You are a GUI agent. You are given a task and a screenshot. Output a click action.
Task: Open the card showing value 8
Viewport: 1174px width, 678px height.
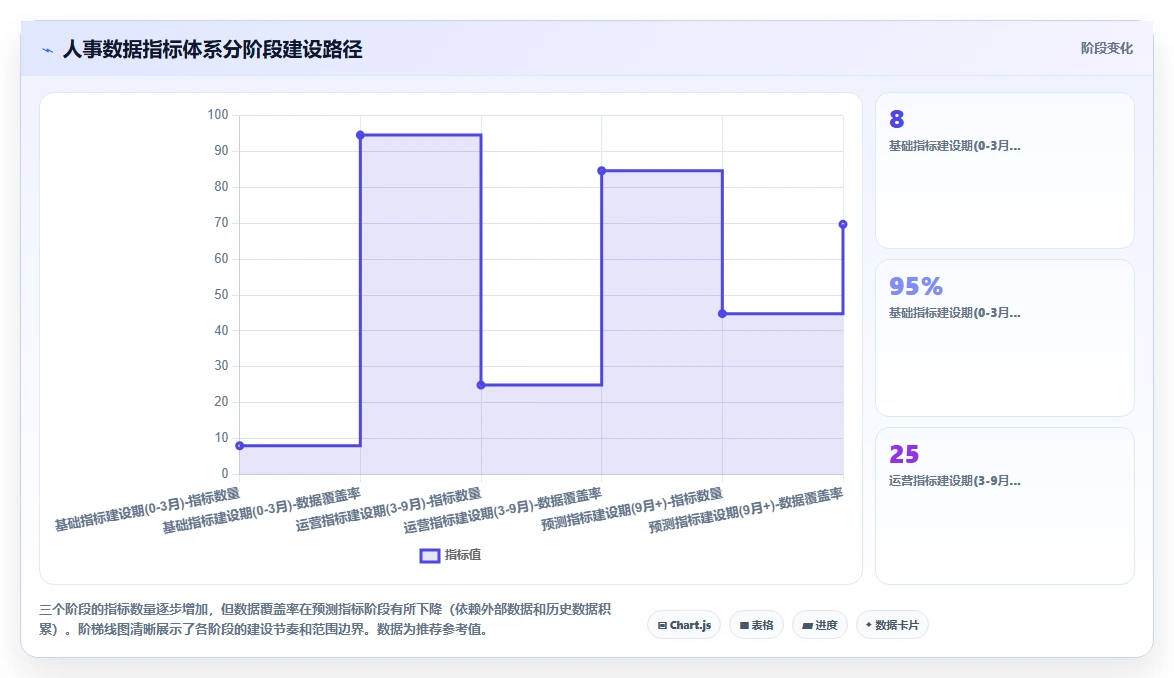pos(1005,171)
